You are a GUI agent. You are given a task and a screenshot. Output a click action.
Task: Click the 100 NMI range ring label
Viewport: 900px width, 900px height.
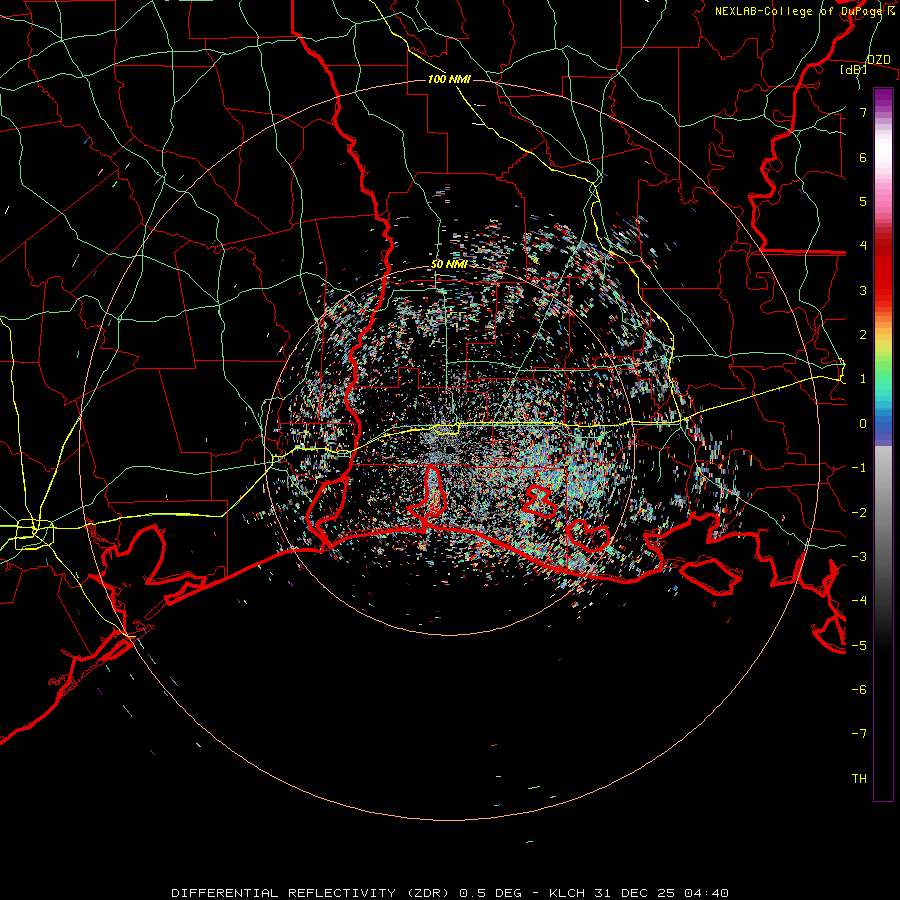point(449,79)
